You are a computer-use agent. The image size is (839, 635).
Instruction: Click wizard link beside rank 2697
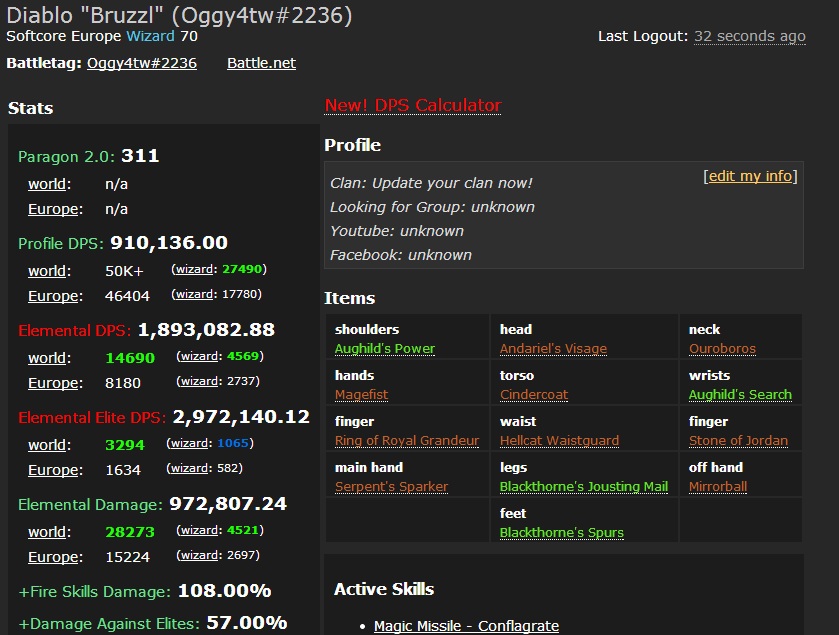pyautogui.click(x=199, y=555)
